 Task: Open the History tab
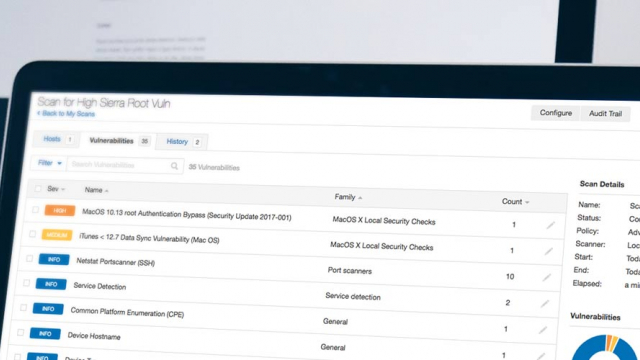(x=183, y=142)
